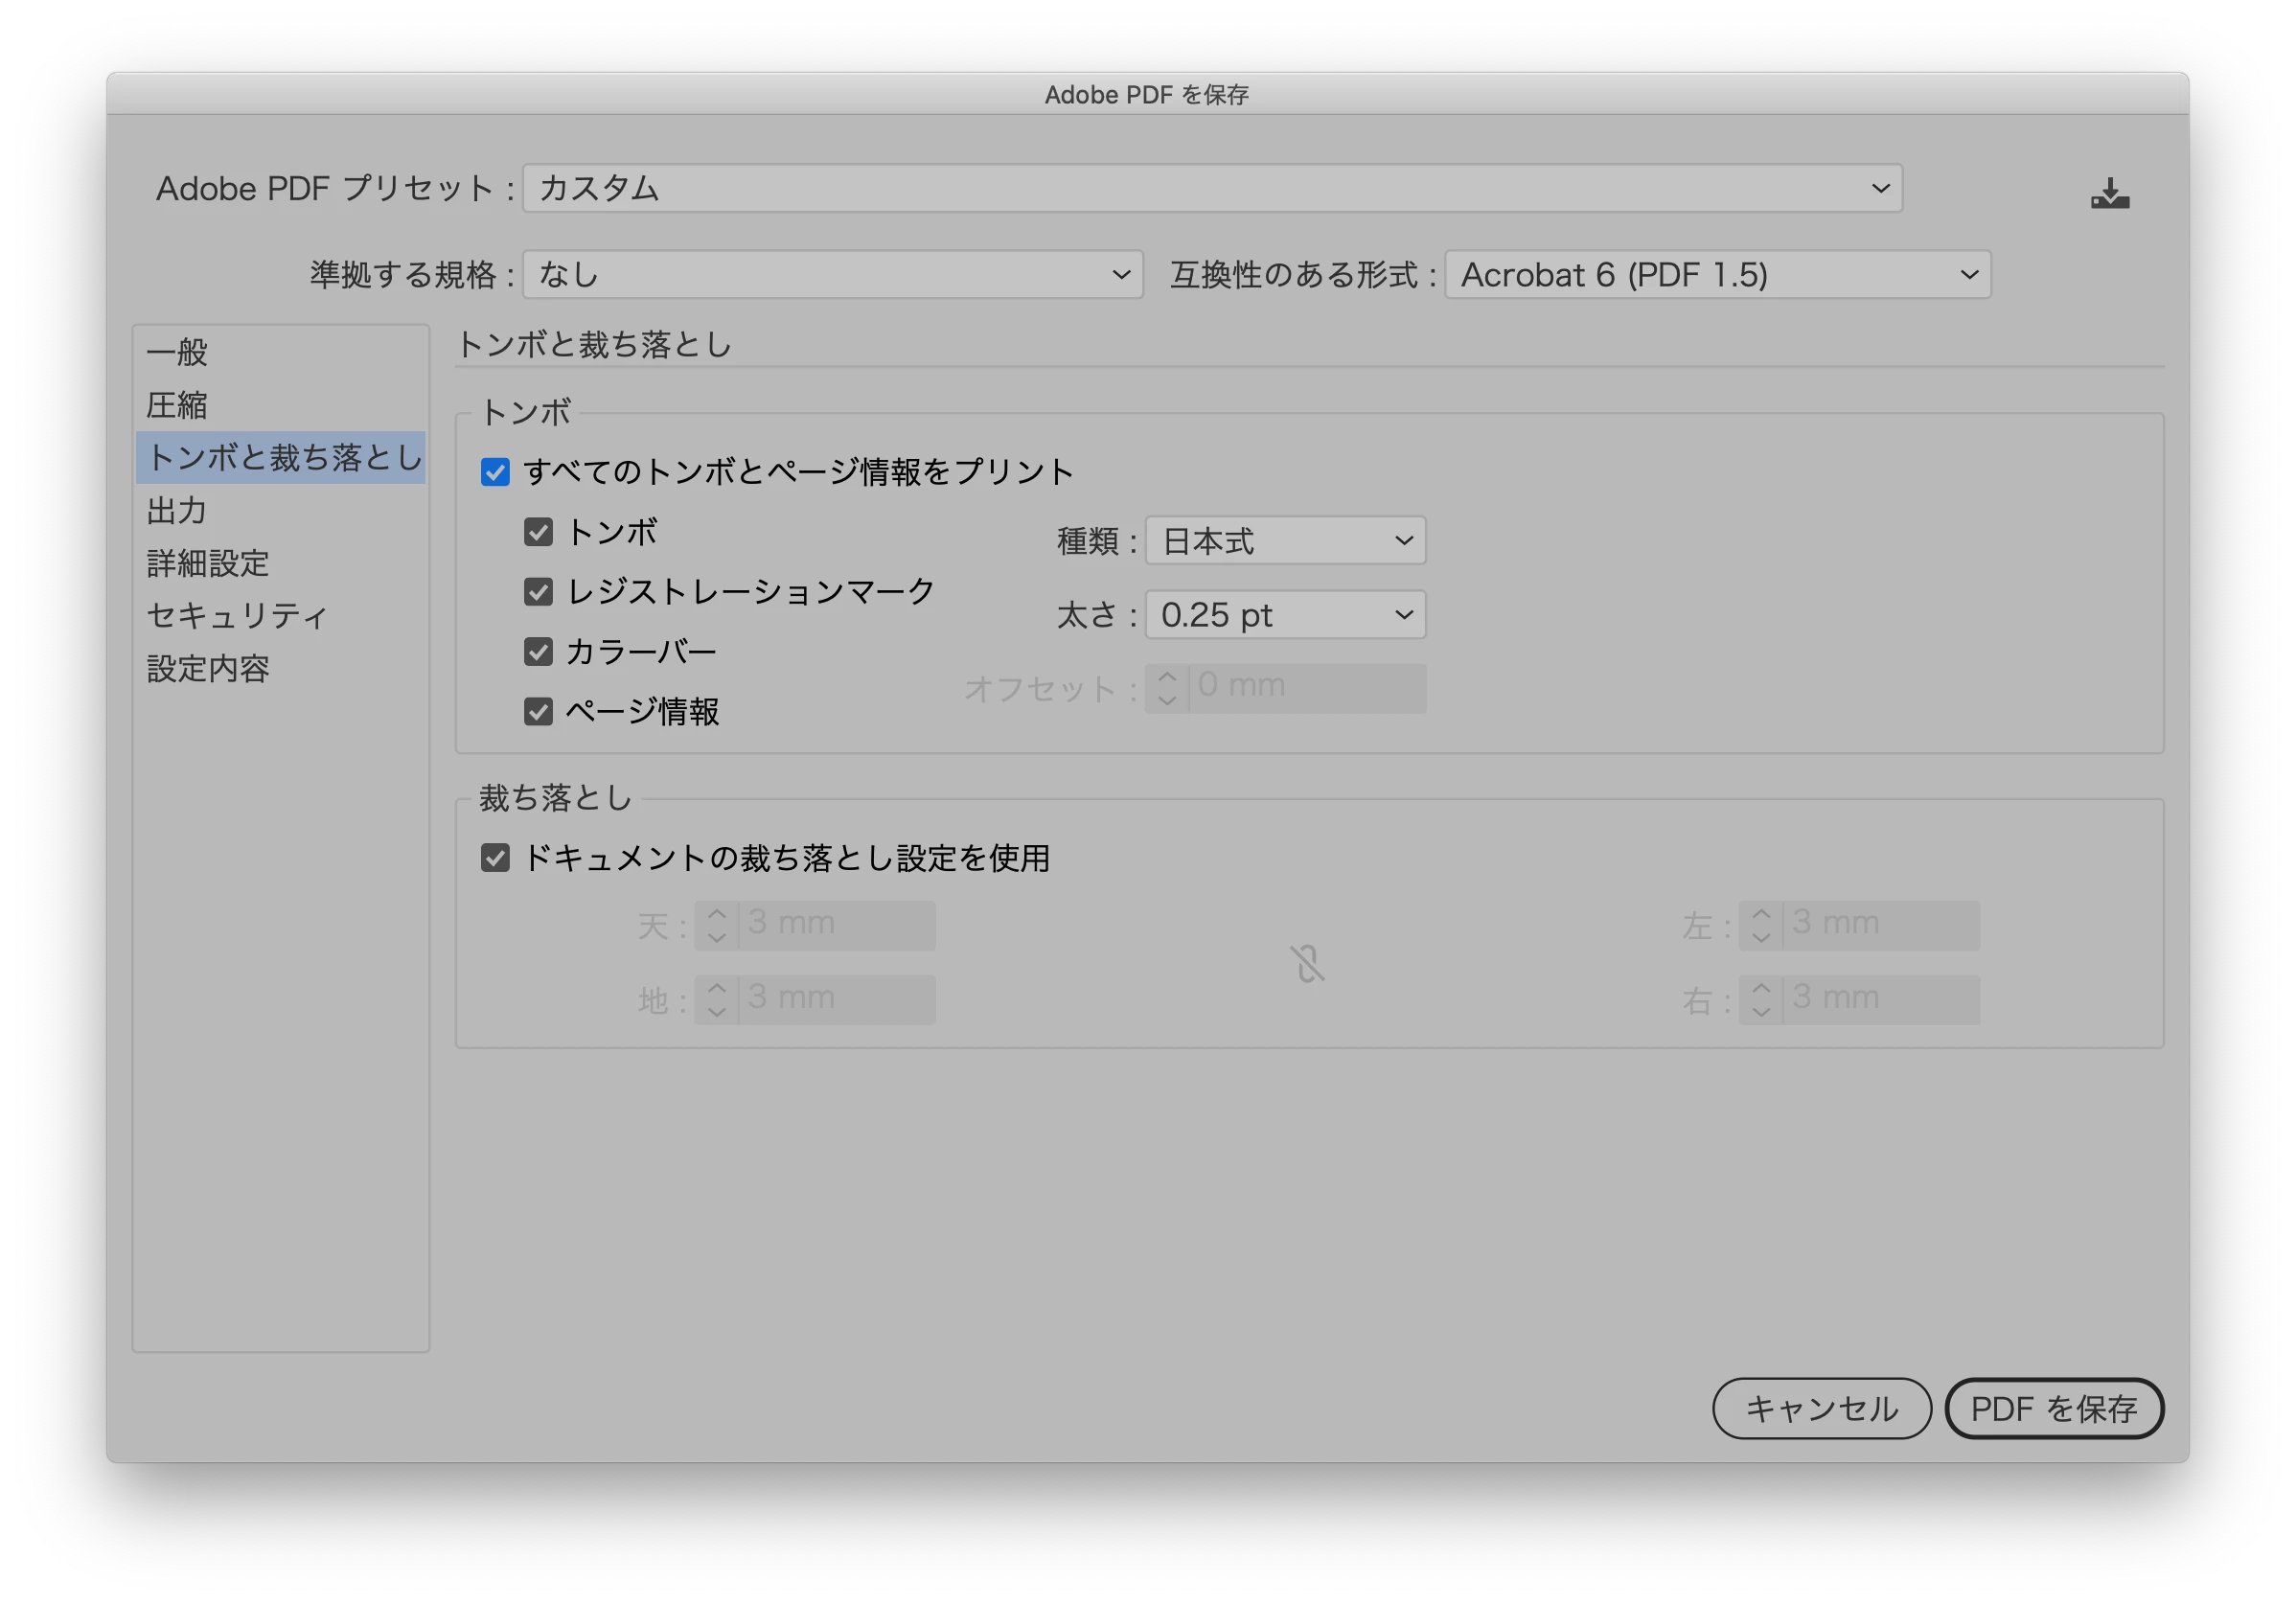Go to the 出力 section

tap(178, 511)
